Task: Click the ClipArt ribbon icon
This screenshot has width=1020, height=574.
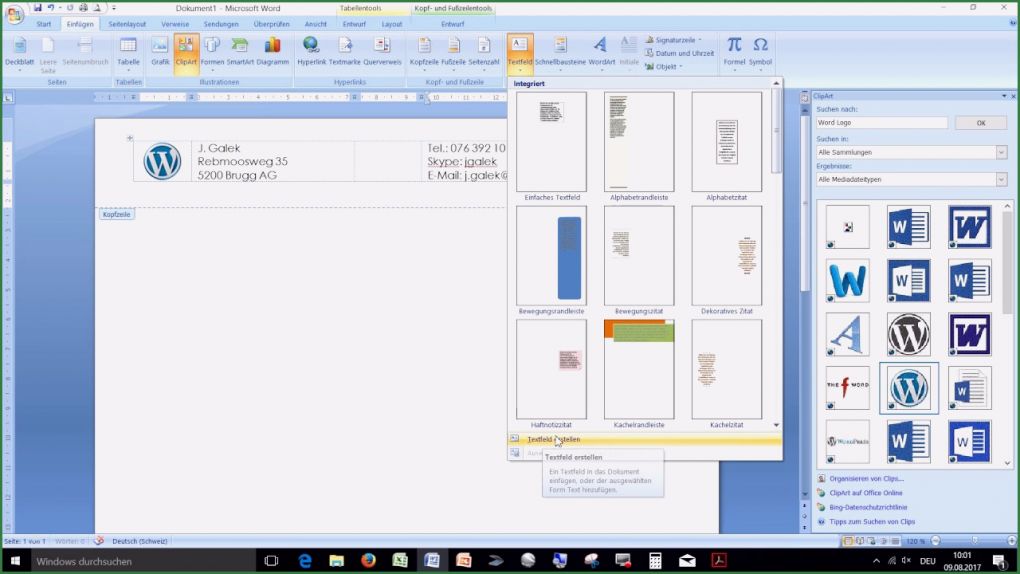Action: [x=186, y=50]
